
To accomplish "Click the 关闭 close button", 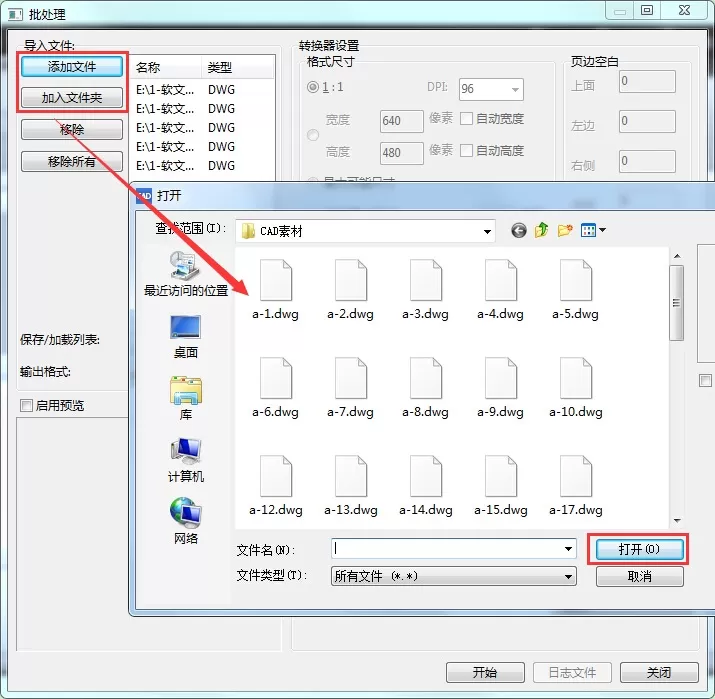I will click(659, 672).
